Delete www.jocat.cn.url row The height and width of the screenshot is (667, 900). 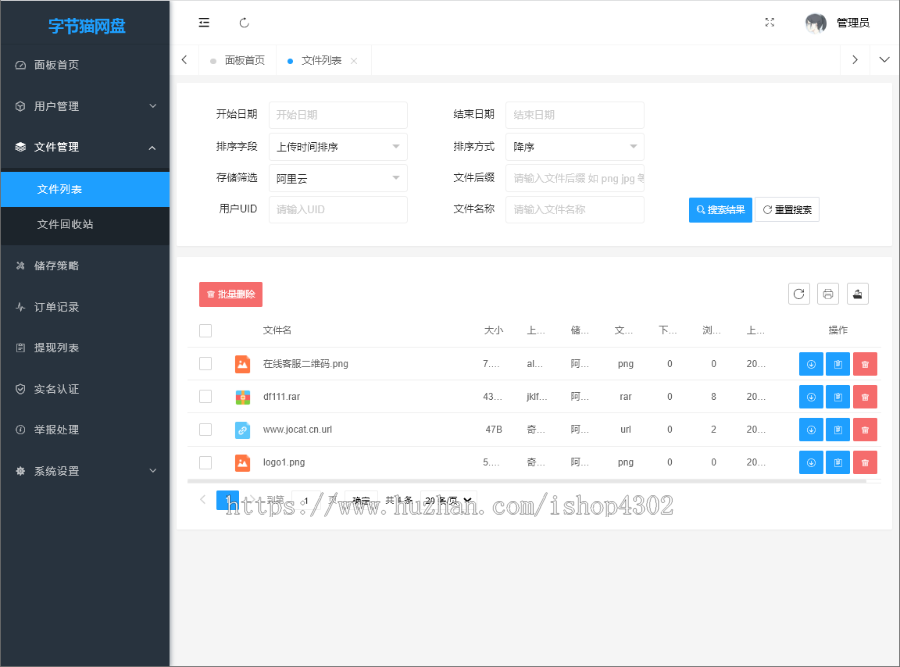865,429
